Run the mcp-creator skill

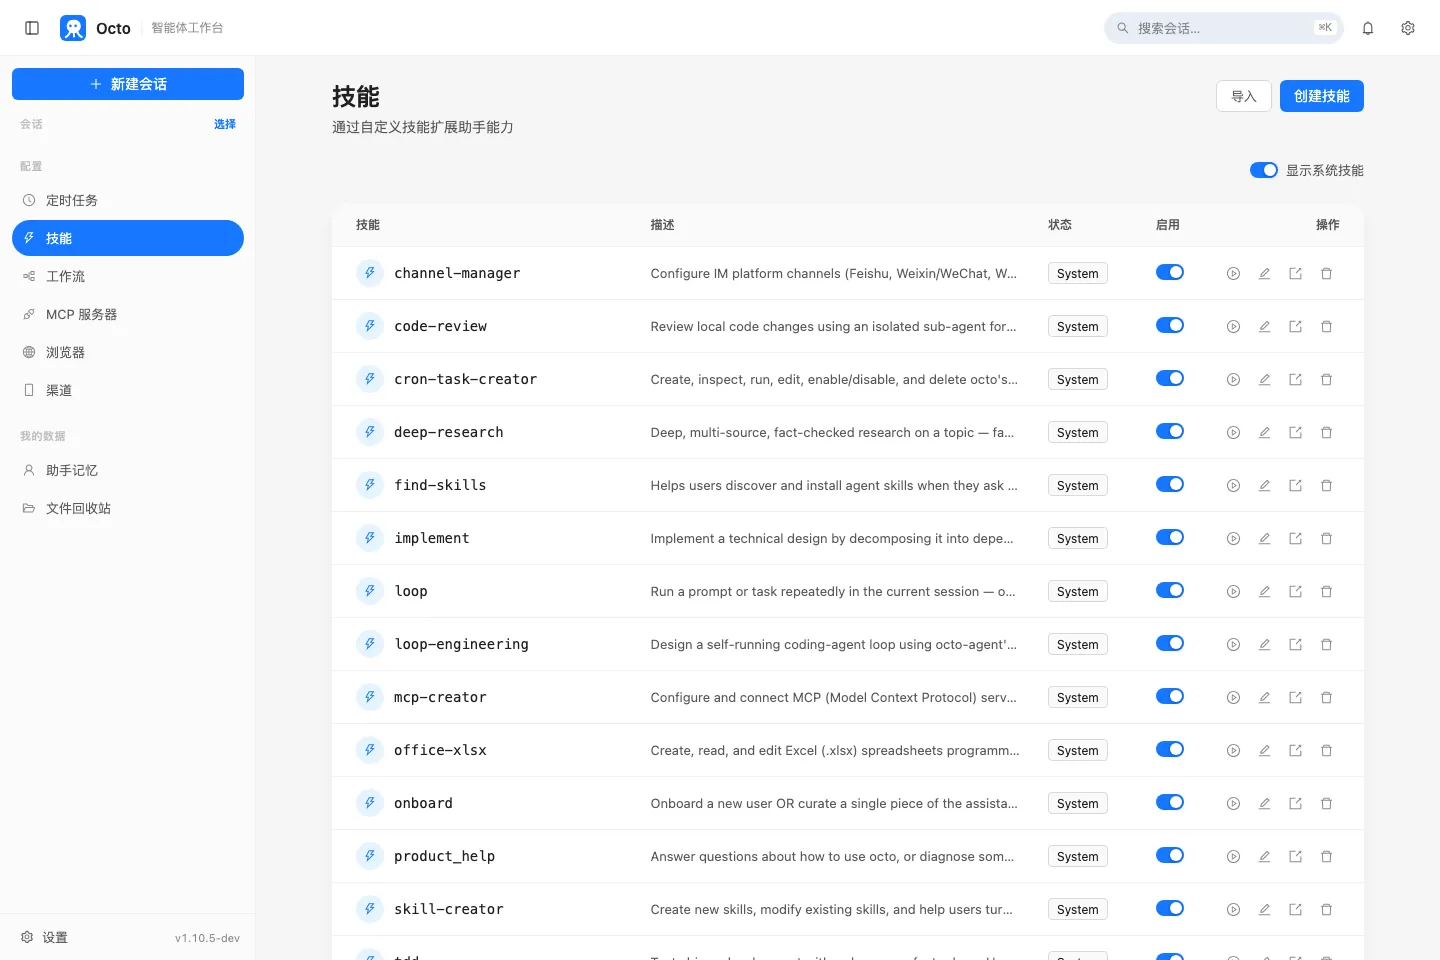point(1233,697)
